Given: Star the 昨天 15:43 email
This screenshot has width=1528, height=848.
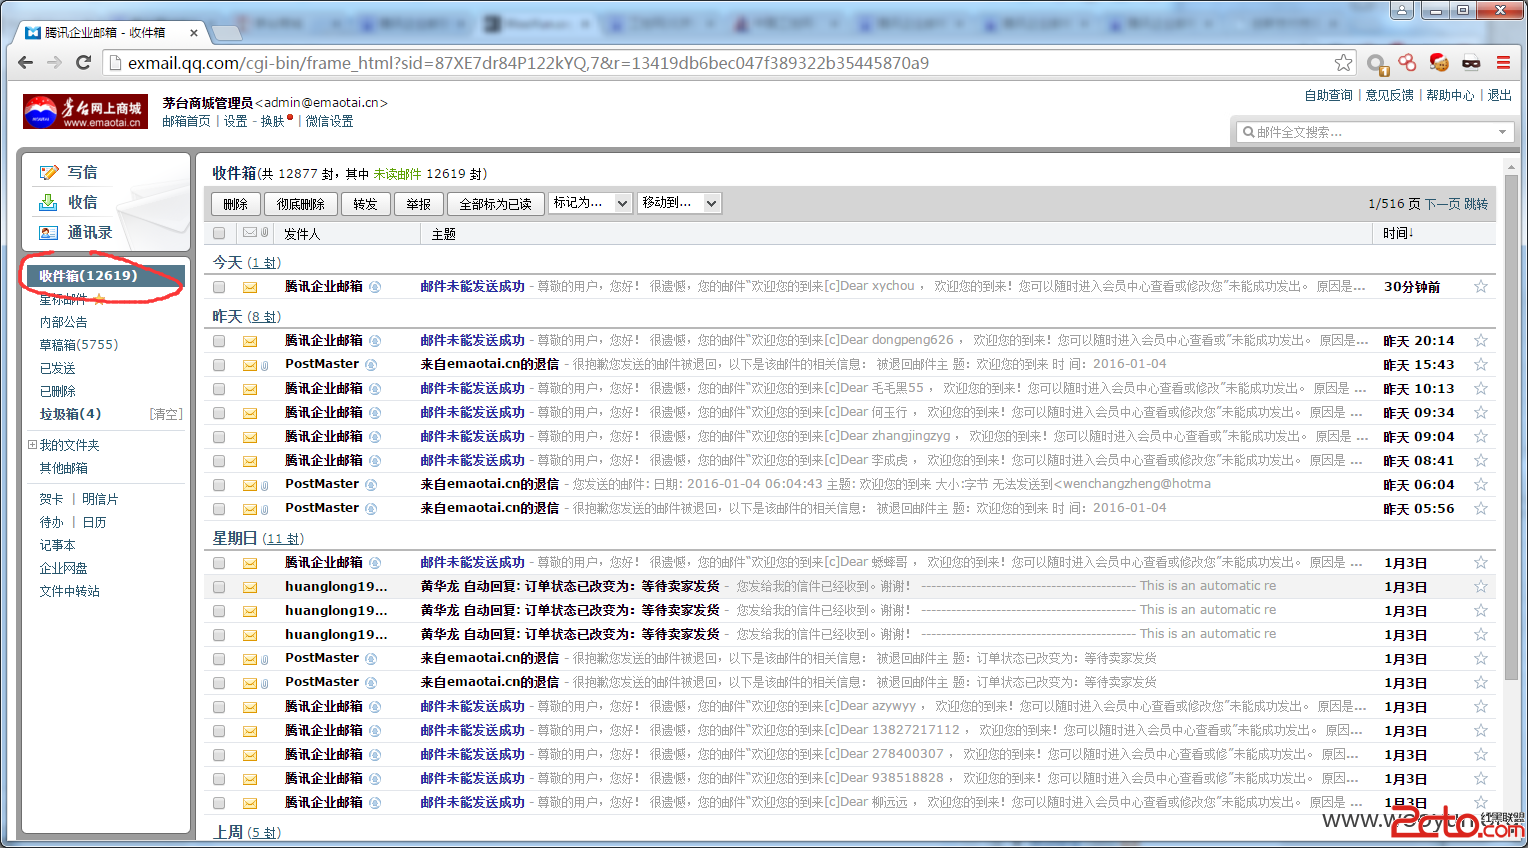Looking at the screenshot, I should (x=1481, y=364).
